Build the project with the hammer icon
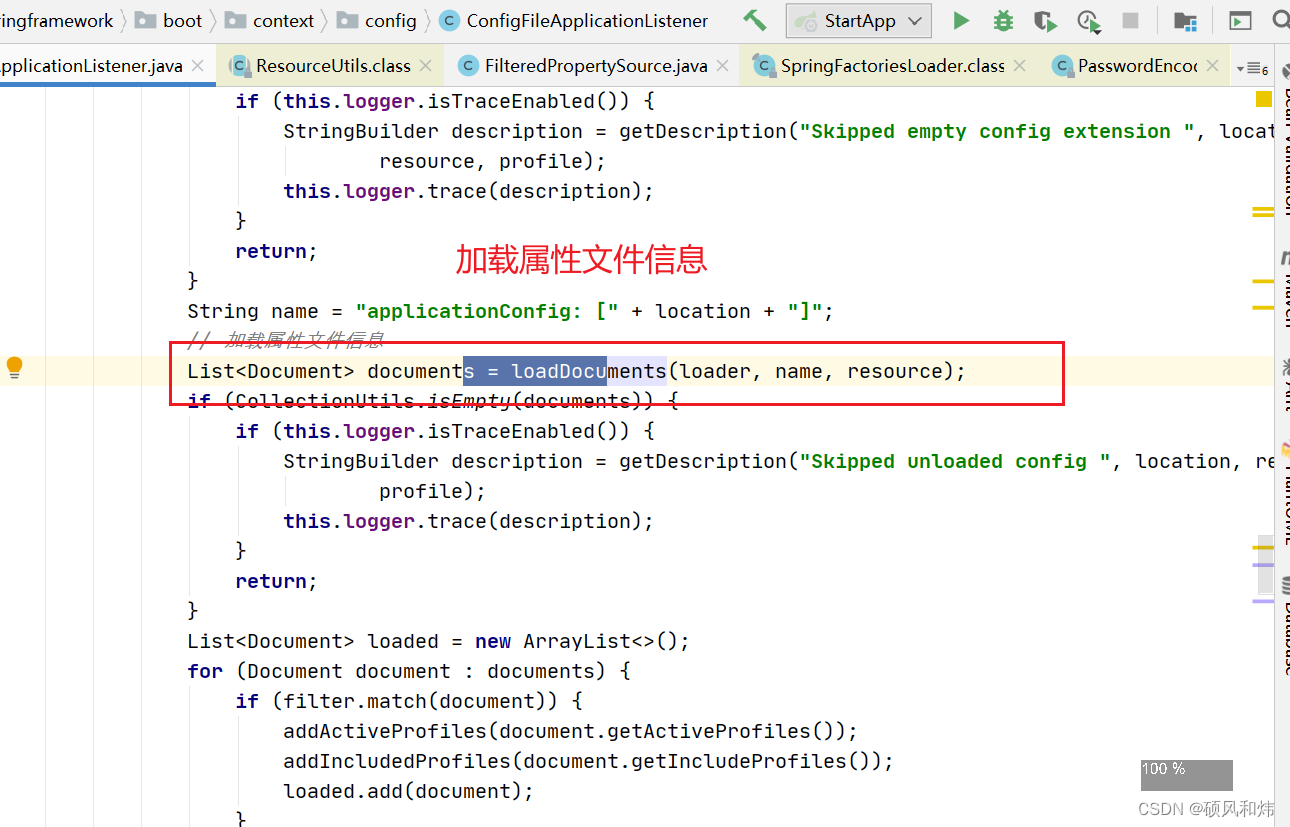The image size is (1290, 827). click(755, 20)
